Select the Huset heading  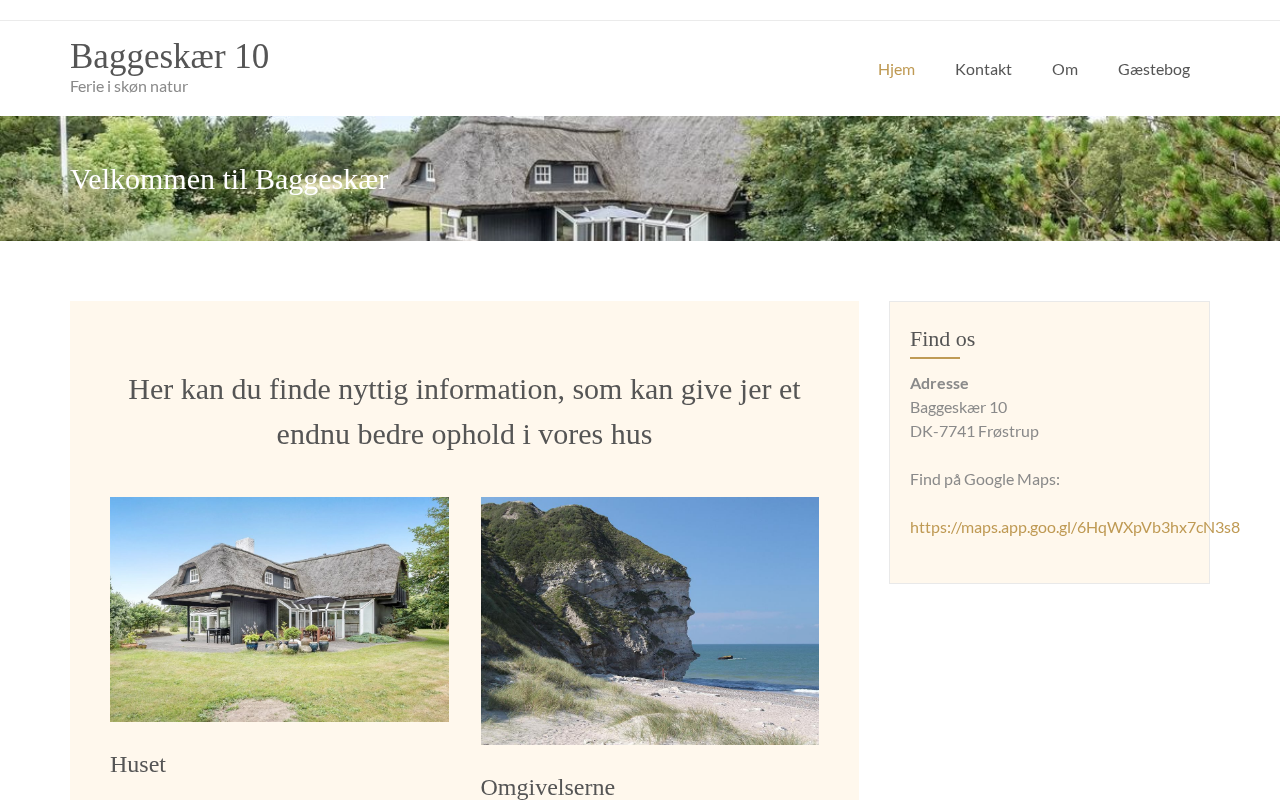click(138, 764)
